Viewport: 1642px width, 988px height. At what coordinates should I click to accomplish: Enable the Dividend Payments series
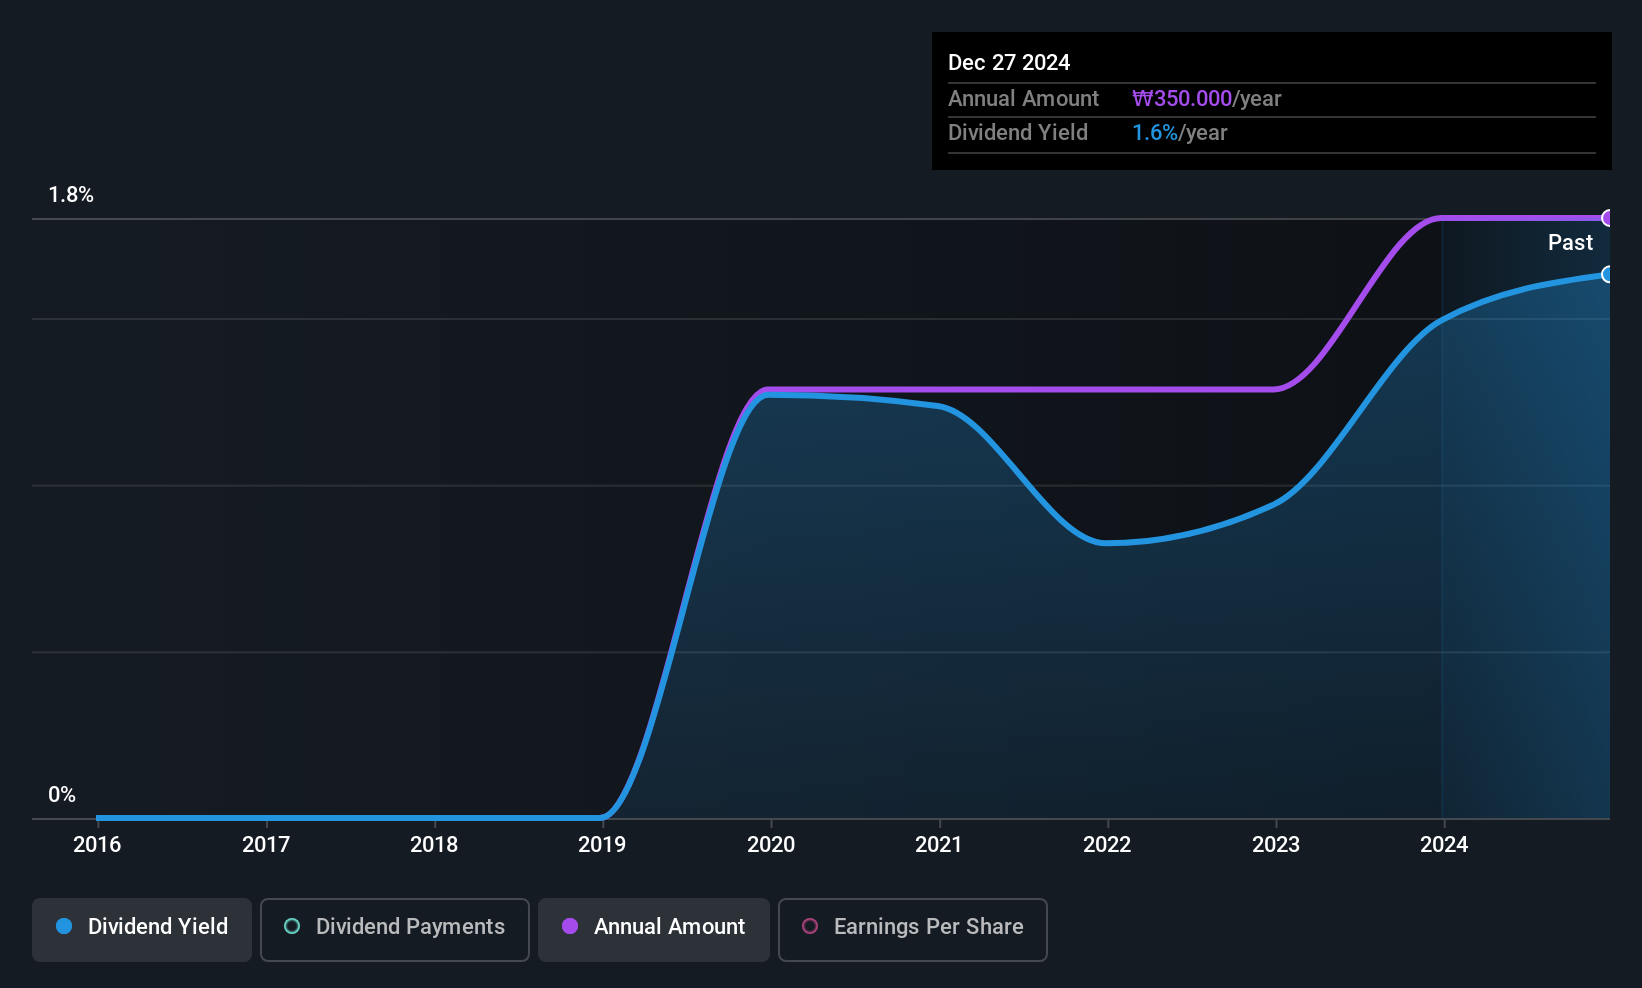[395, 929]
